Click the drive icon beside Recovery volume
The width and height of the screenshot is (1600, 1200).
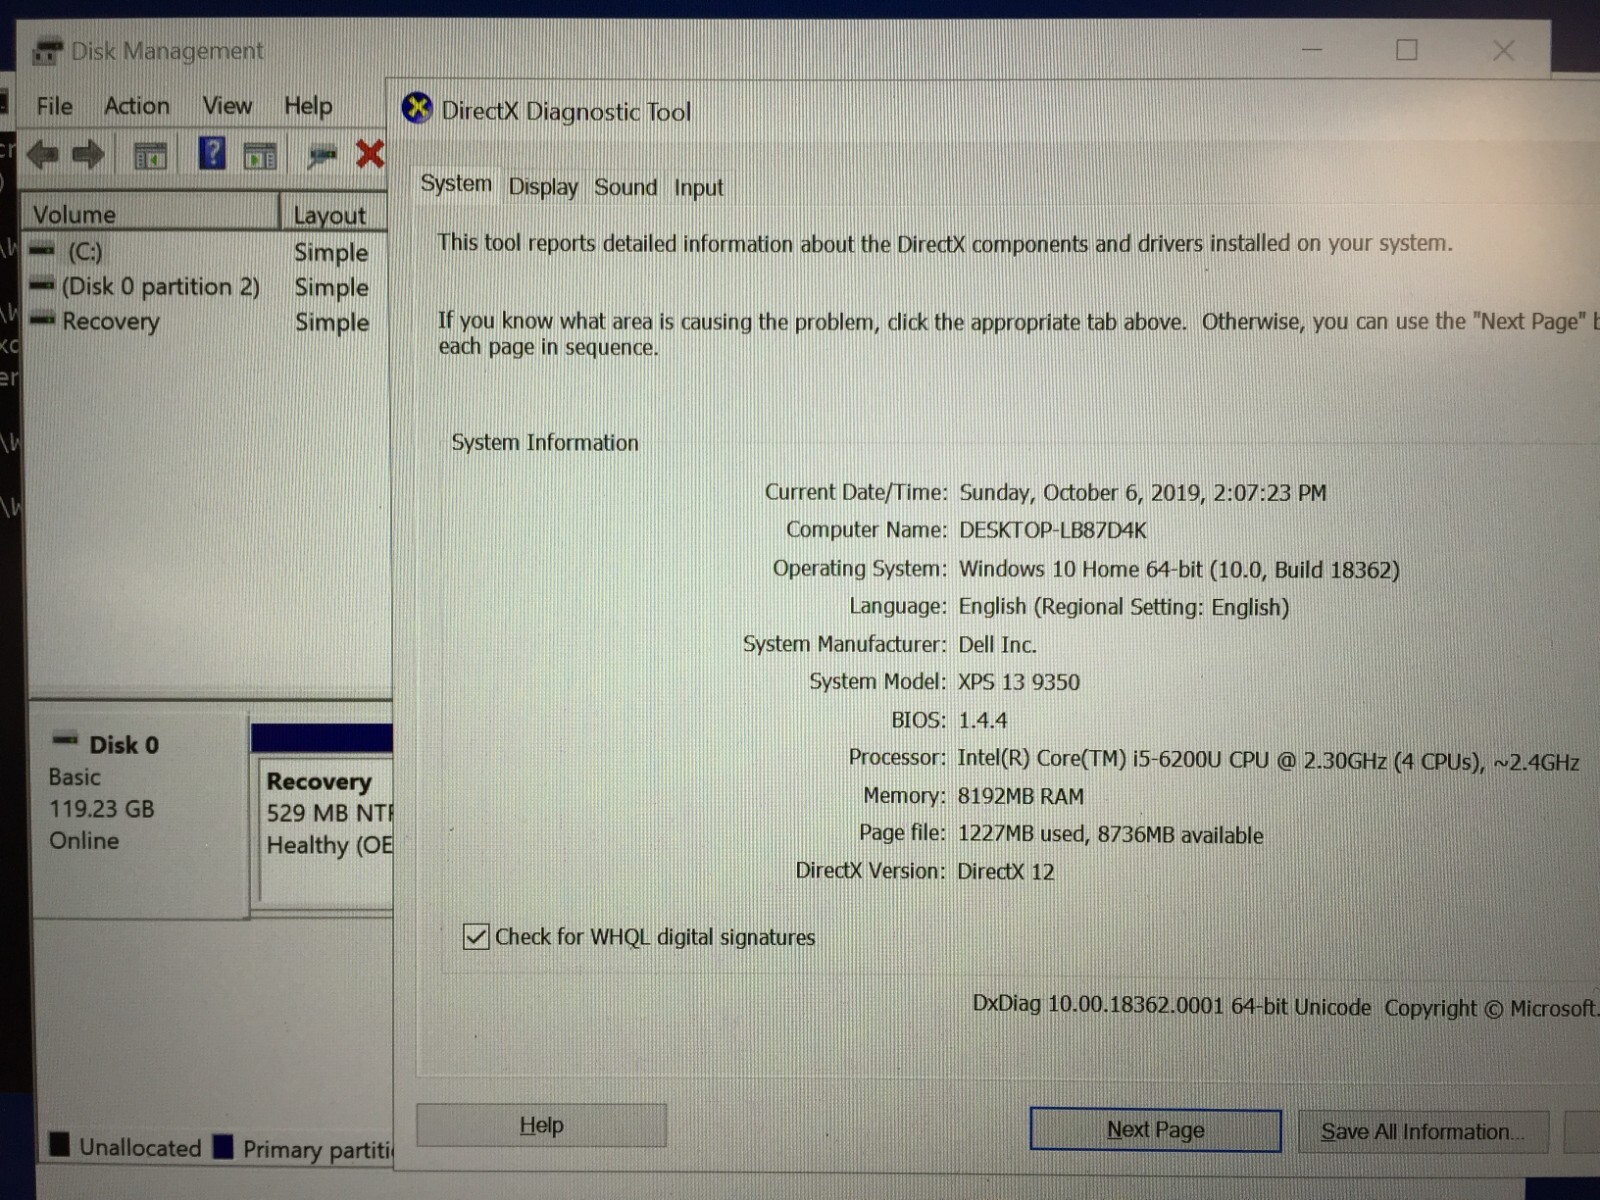pos(42,320)
